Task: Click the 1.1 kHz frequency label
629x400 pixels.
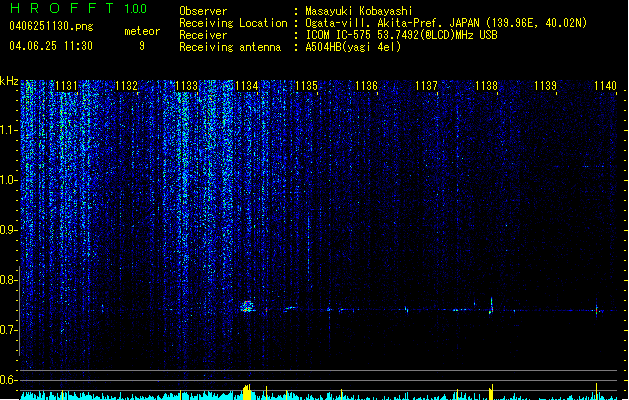Action: point(8,130)
